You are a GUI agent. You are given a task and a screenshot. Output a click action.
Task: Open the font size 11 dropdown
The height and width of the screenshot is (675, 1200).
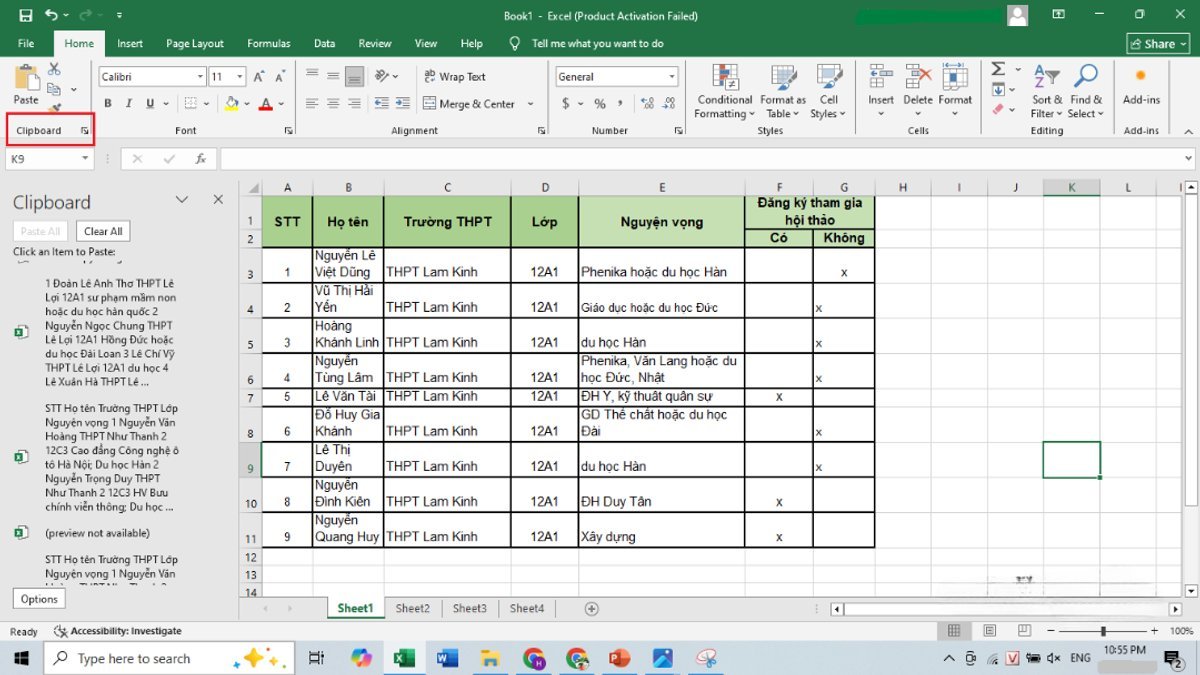point(240,77)
